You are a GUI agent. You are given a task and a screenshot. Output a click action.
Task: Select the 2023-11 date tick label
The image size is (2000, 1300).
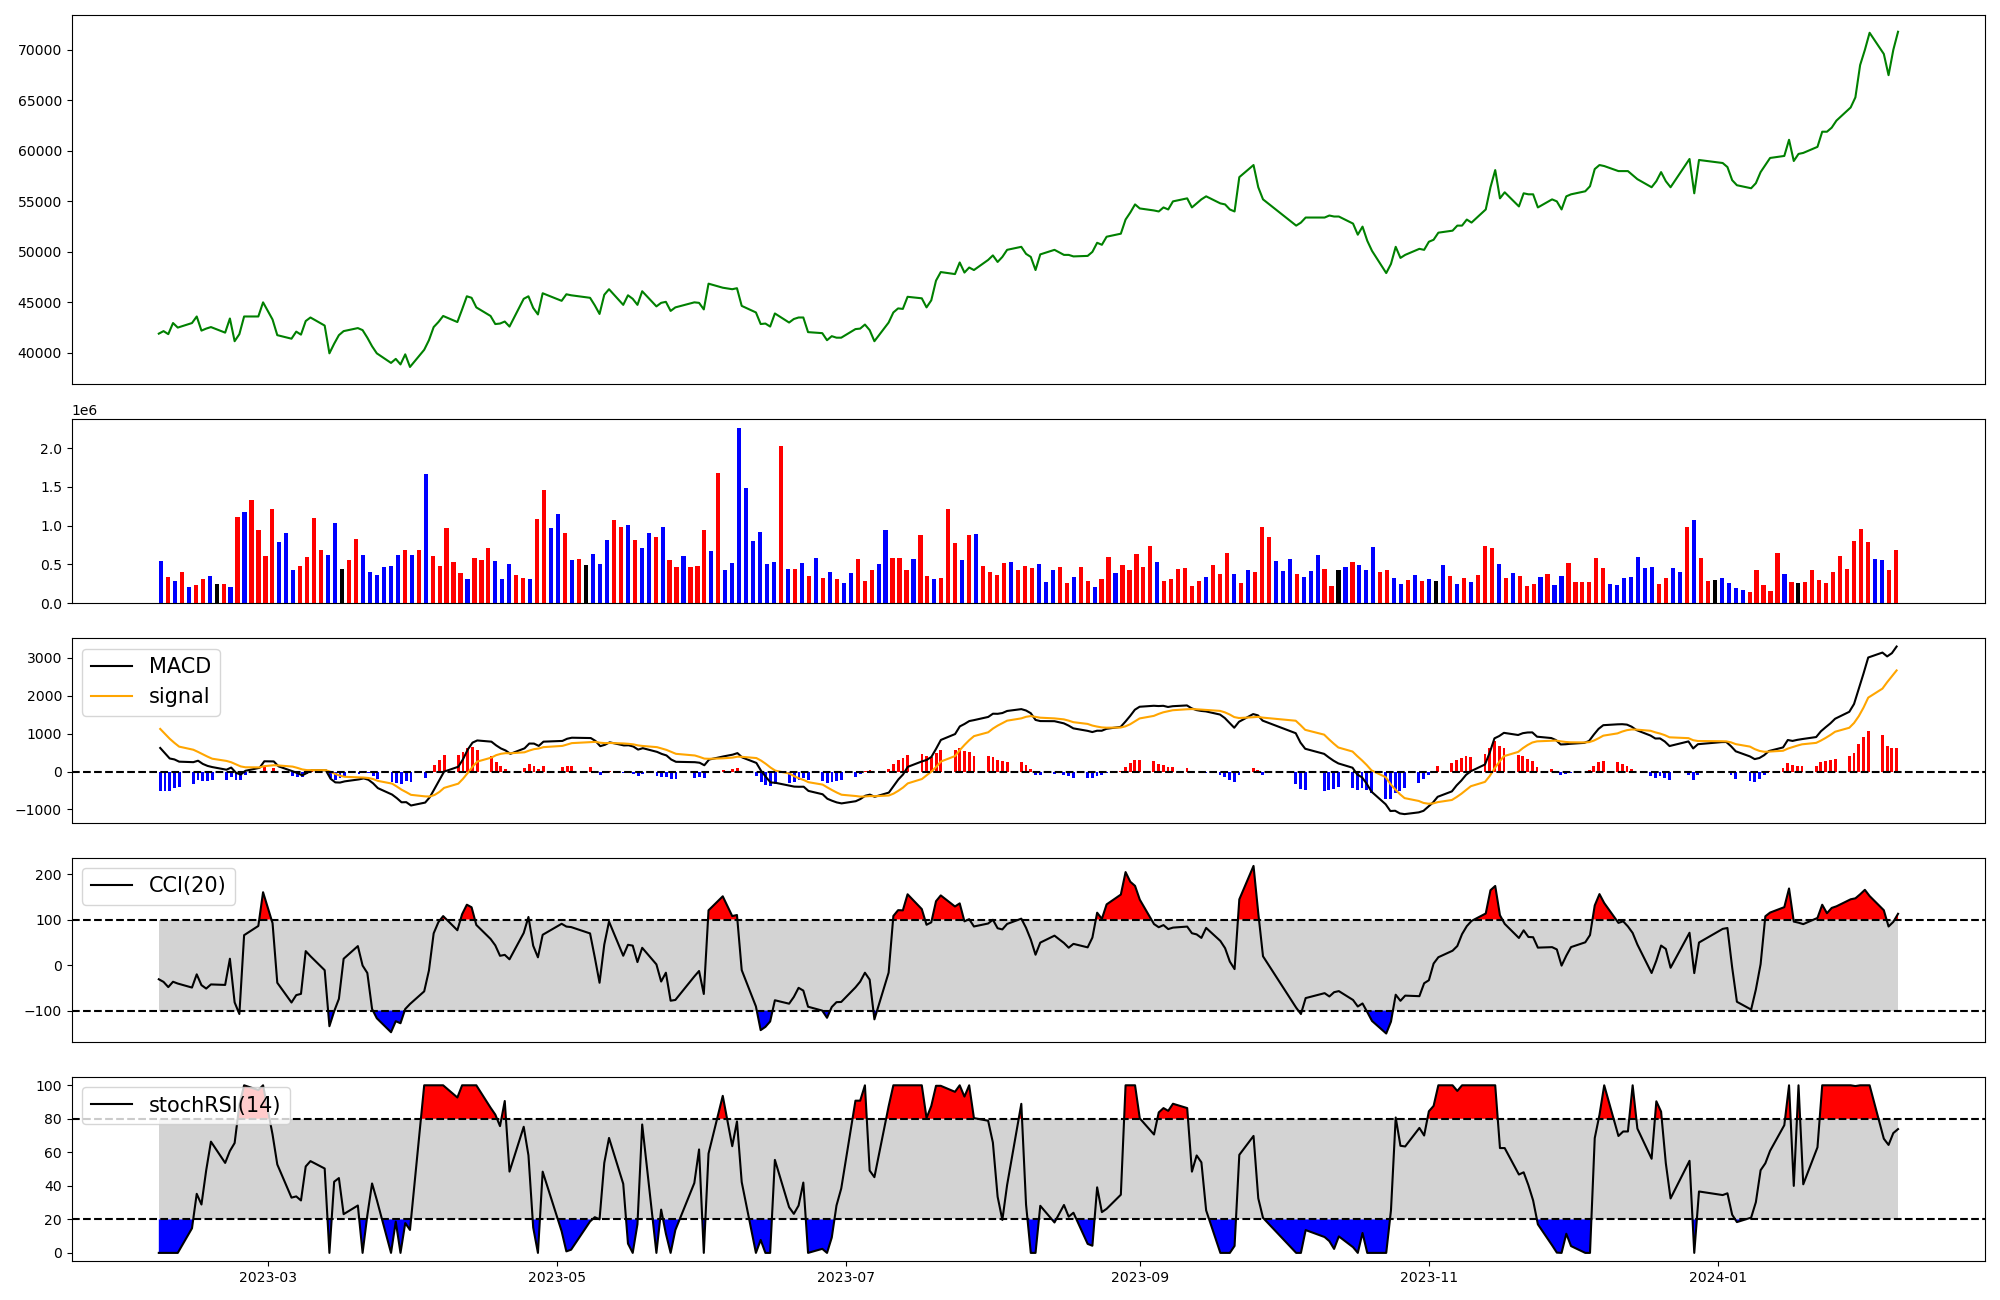1428,1276
